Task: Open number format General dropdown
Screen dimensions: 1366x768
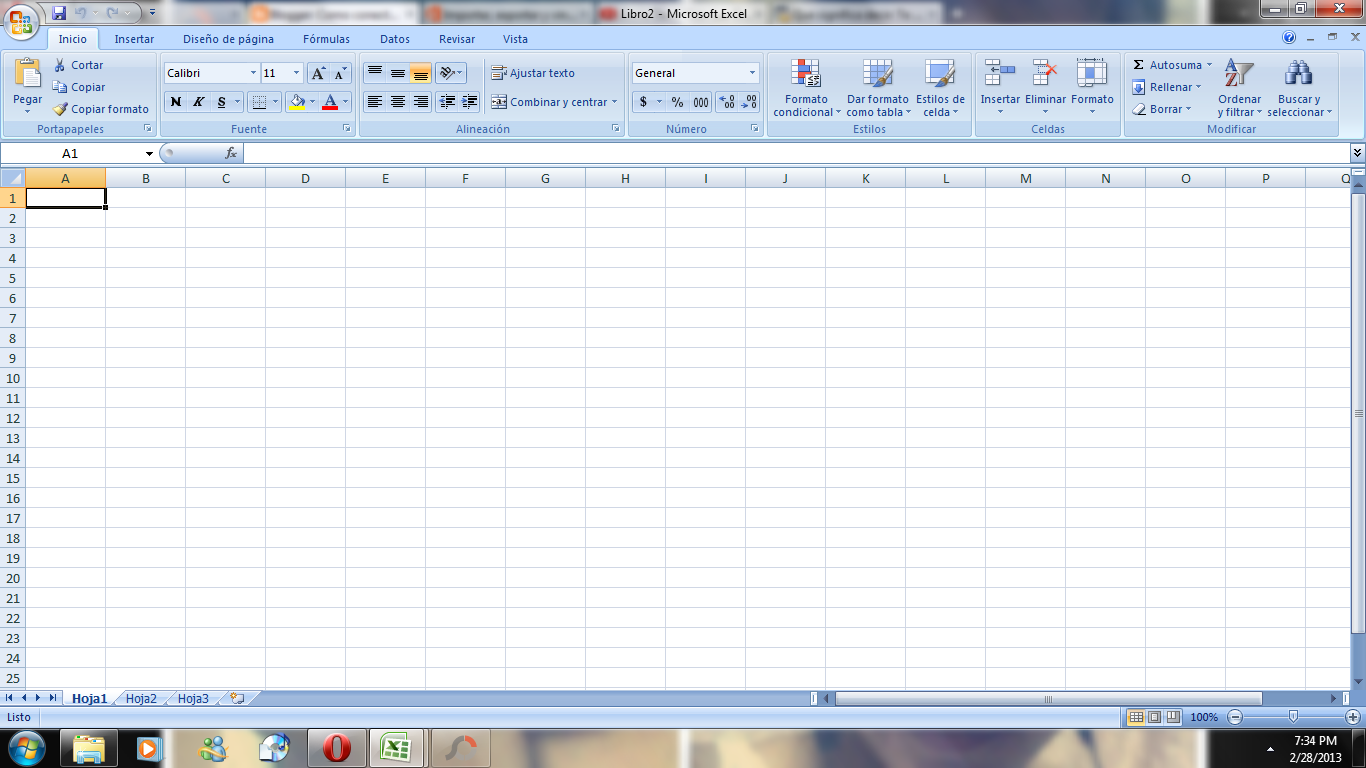Action: pos(753,73)
